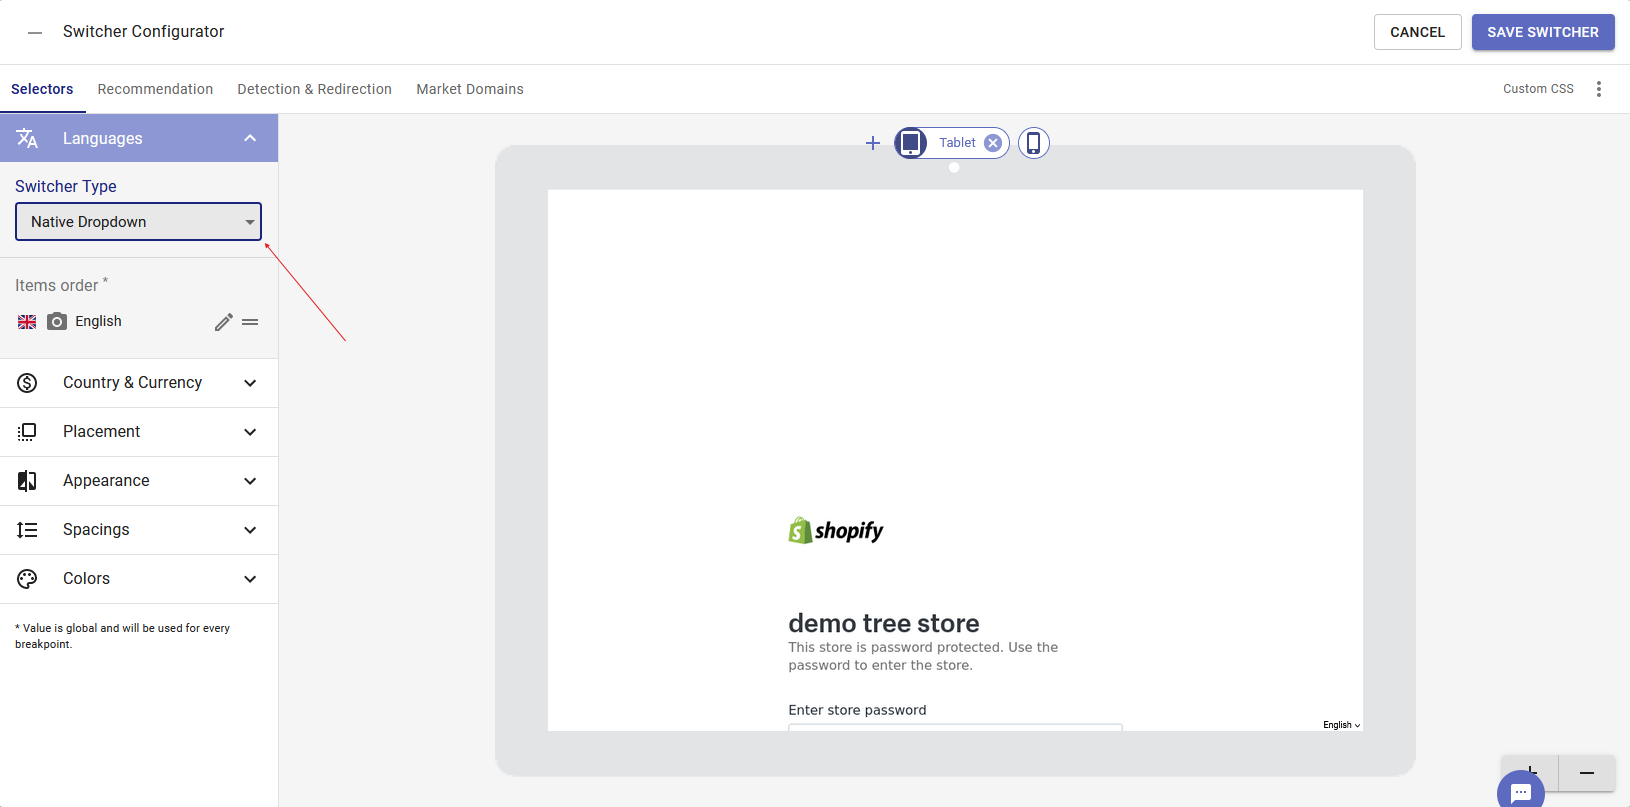Screen dimensions: 1630x807
Task: Click the Colors palette icon
Action: tap(27, 579)
